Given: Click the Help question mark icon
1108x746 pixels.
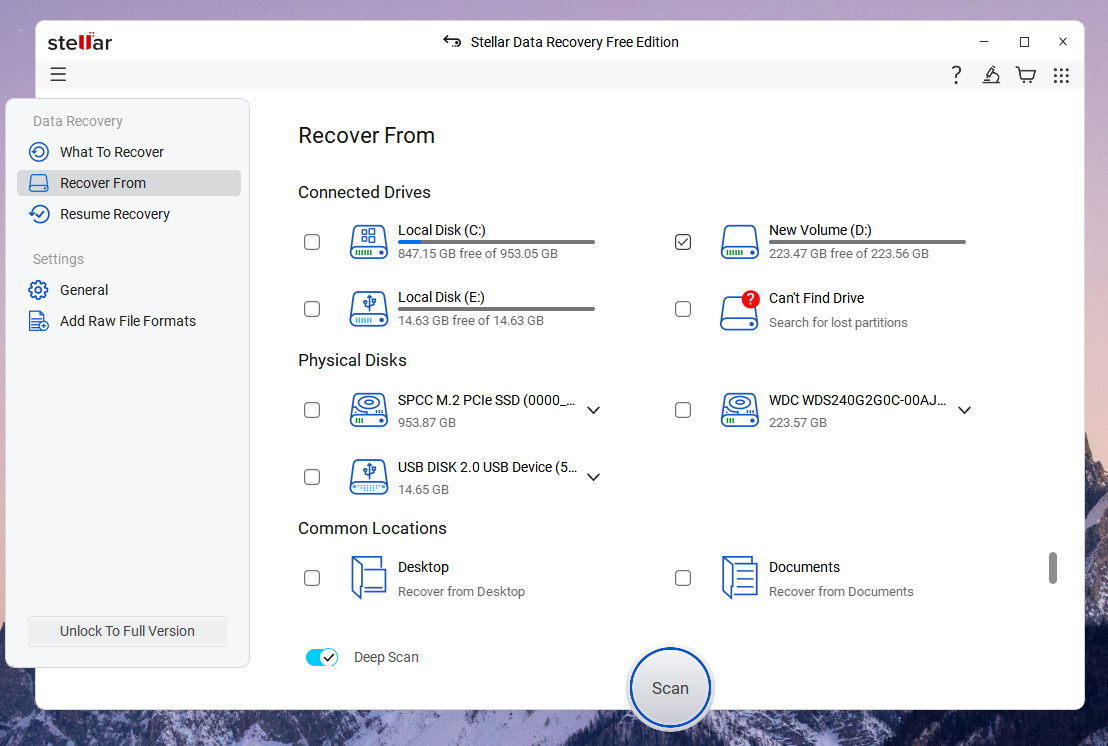Looking at the screenshot, I should (x=956, y=75).
